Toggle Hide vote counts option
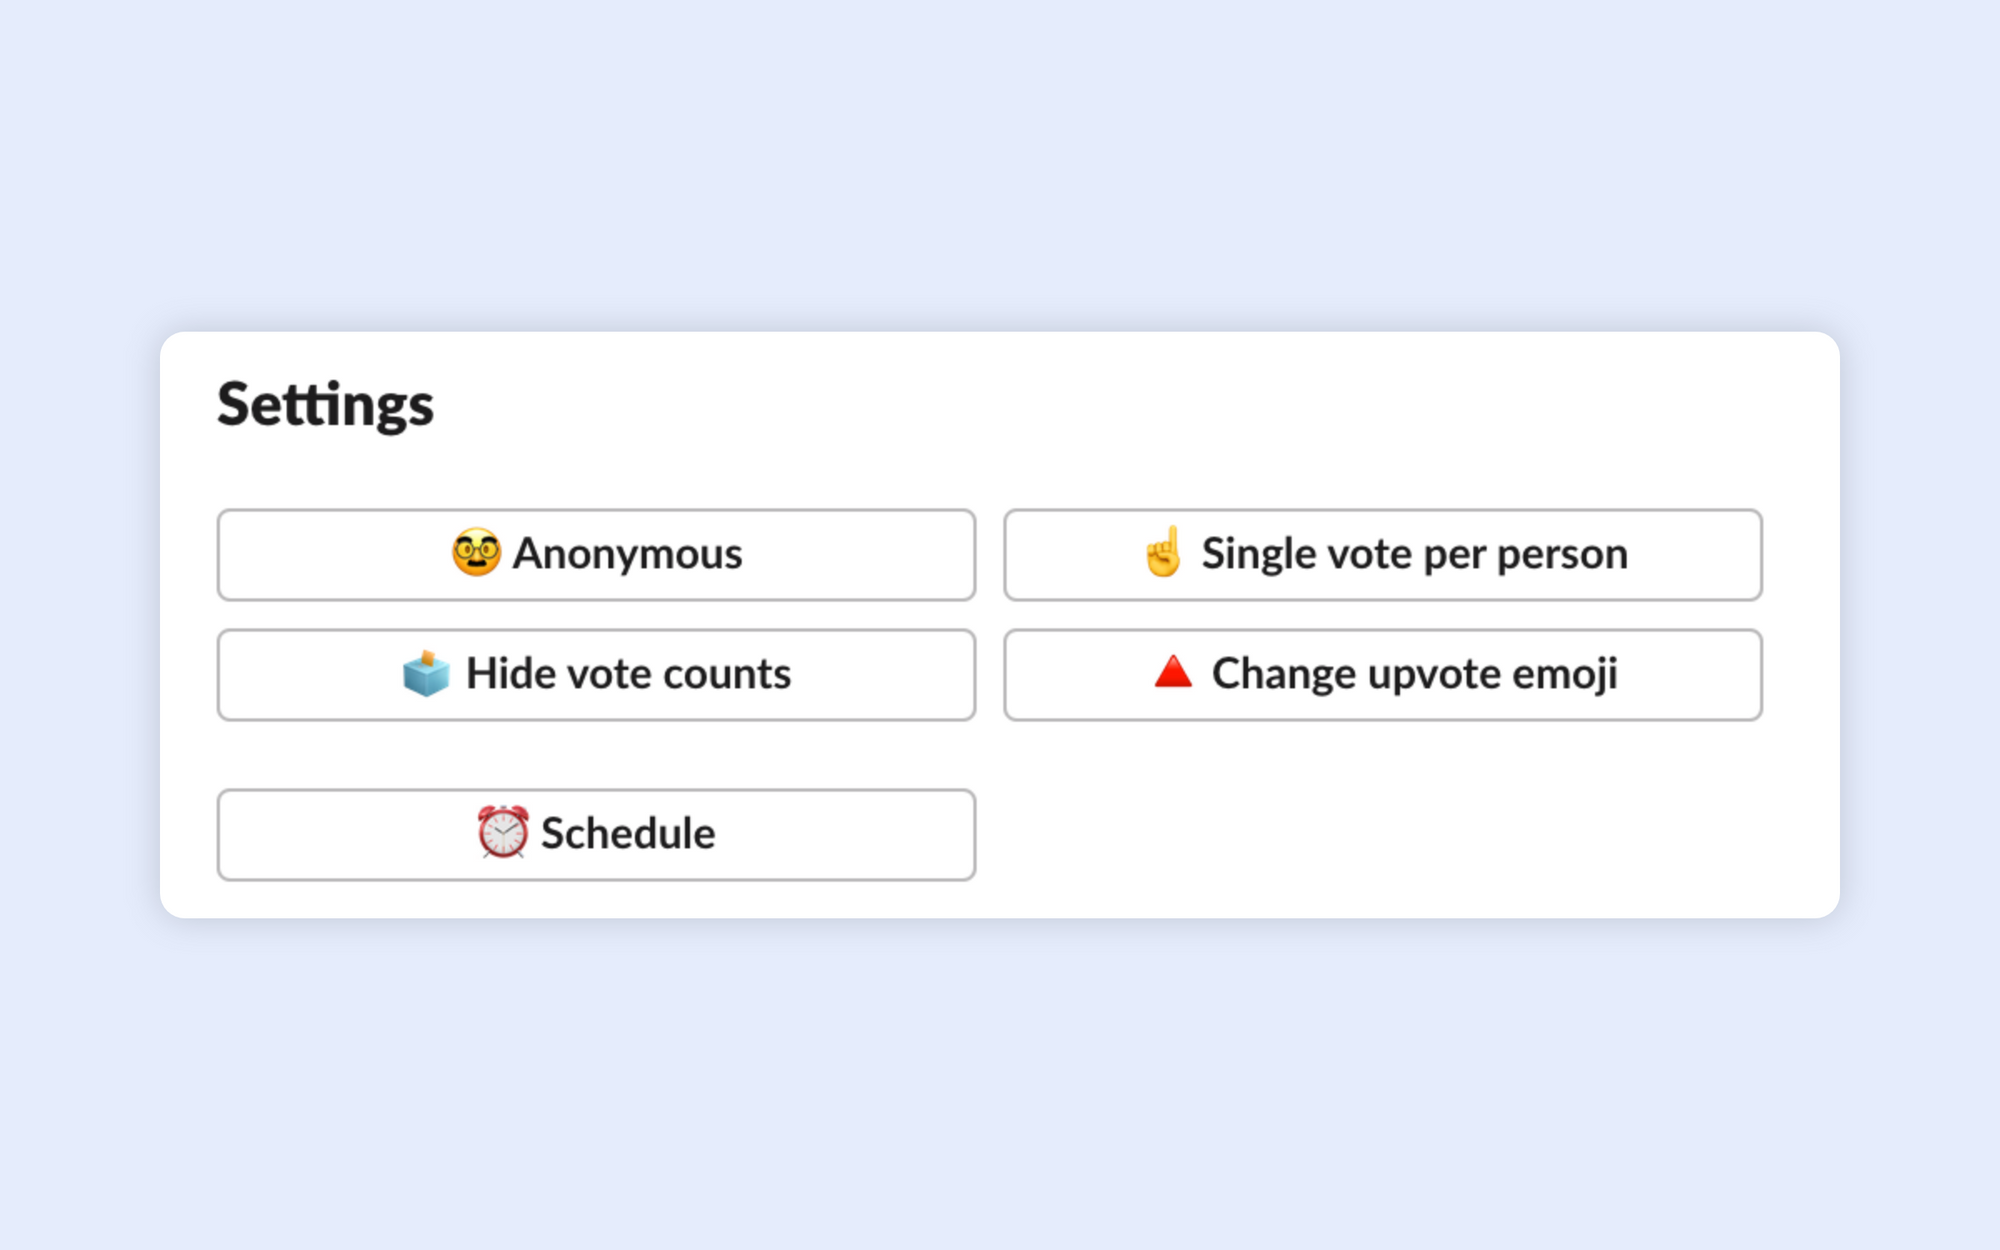Image resolution: width=2000 pixels, height=1250 pixels. point(596,675)
